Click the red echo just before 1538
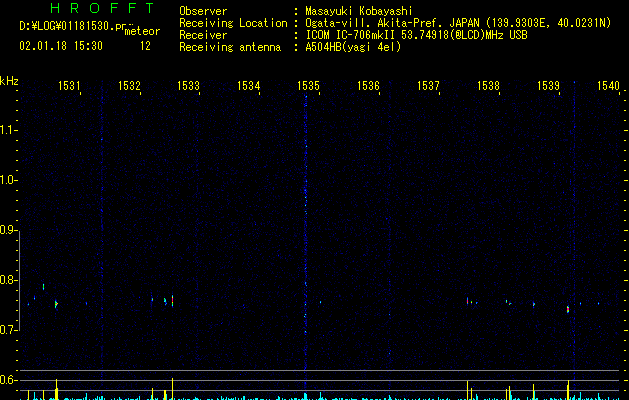Screen dimensions: 629x400 pos(467,301)
